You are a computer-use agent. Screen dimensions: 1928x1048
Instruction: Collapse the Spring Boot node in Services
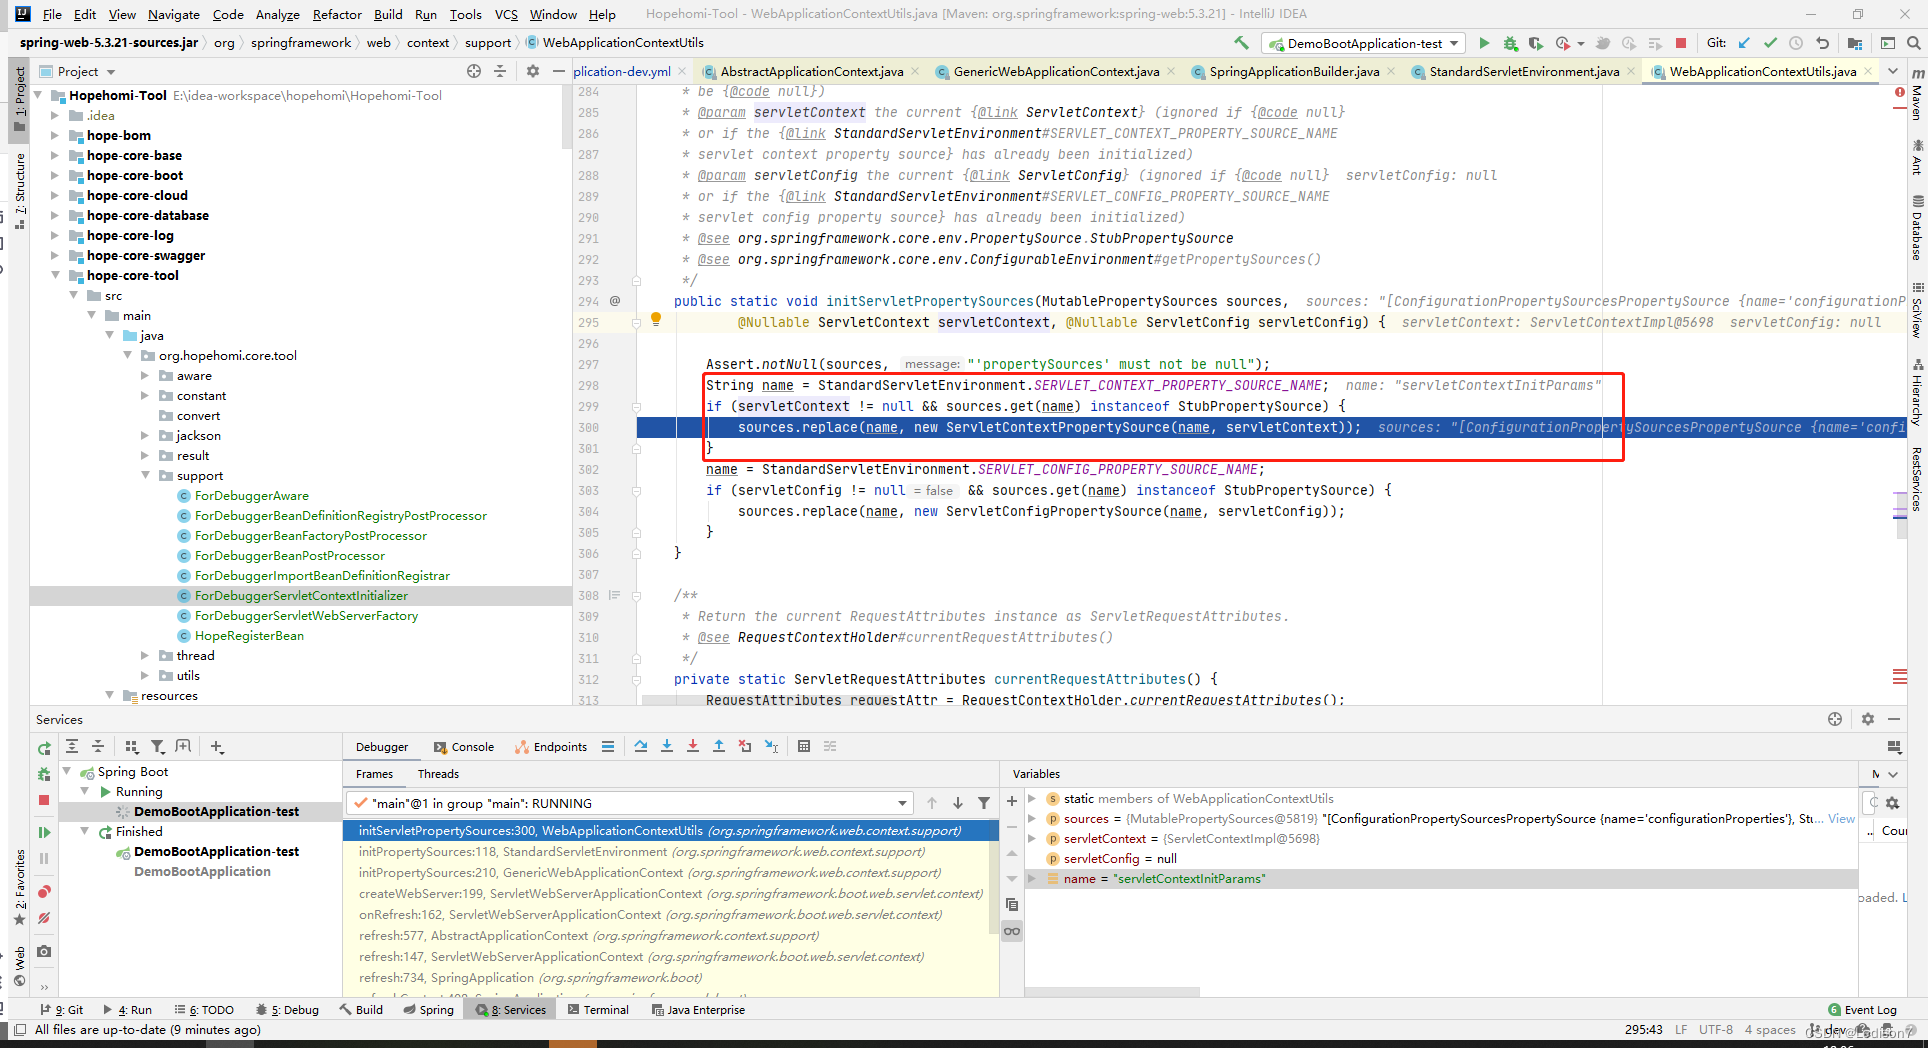[67, 771]
